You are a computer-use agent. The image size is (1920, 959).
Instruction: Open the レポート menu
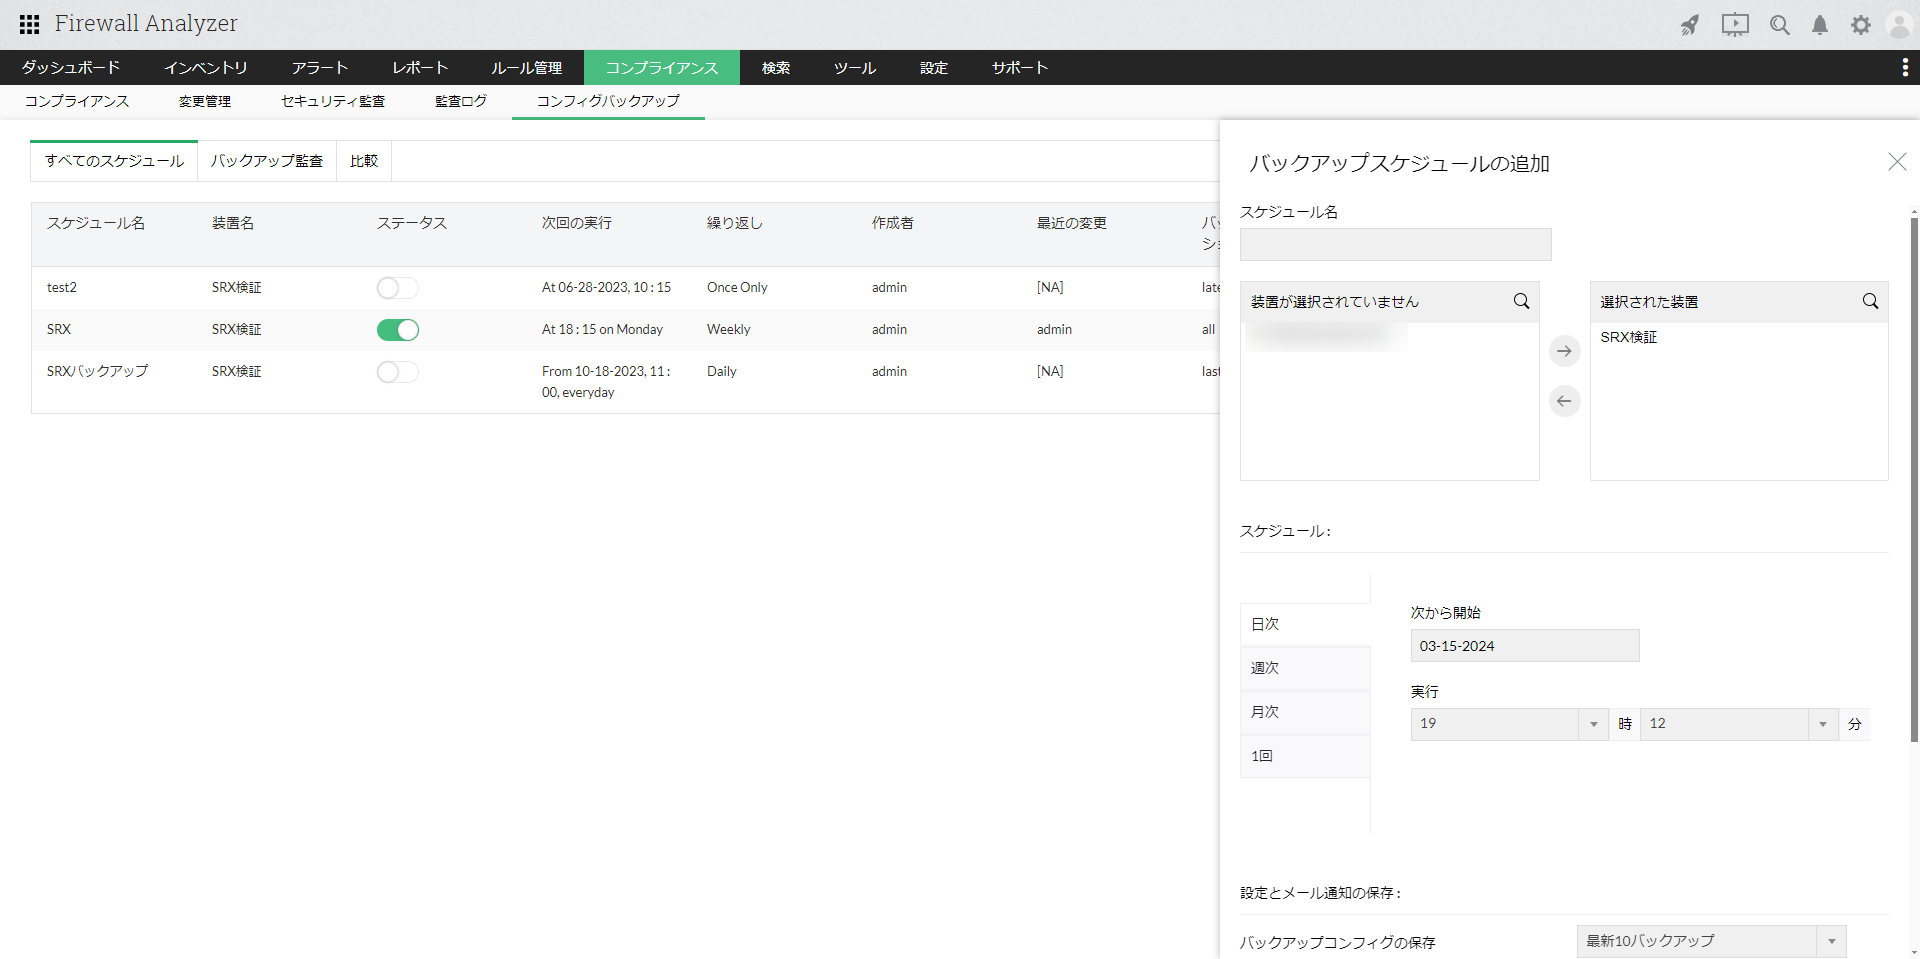[420, 68]
